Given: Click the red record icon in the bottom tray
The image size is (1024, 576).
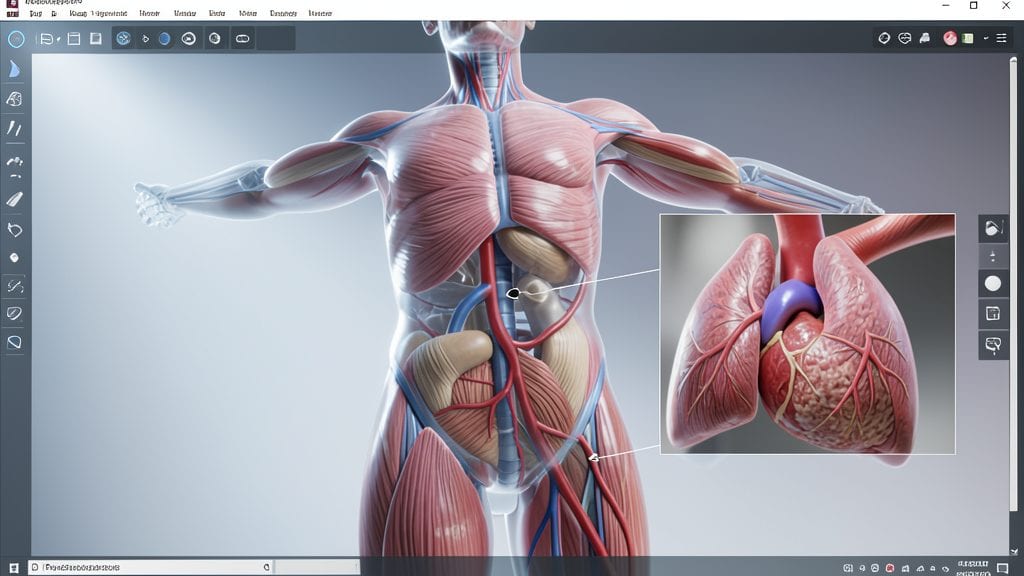Looking at the screenshot, I should tap(889, 568).
